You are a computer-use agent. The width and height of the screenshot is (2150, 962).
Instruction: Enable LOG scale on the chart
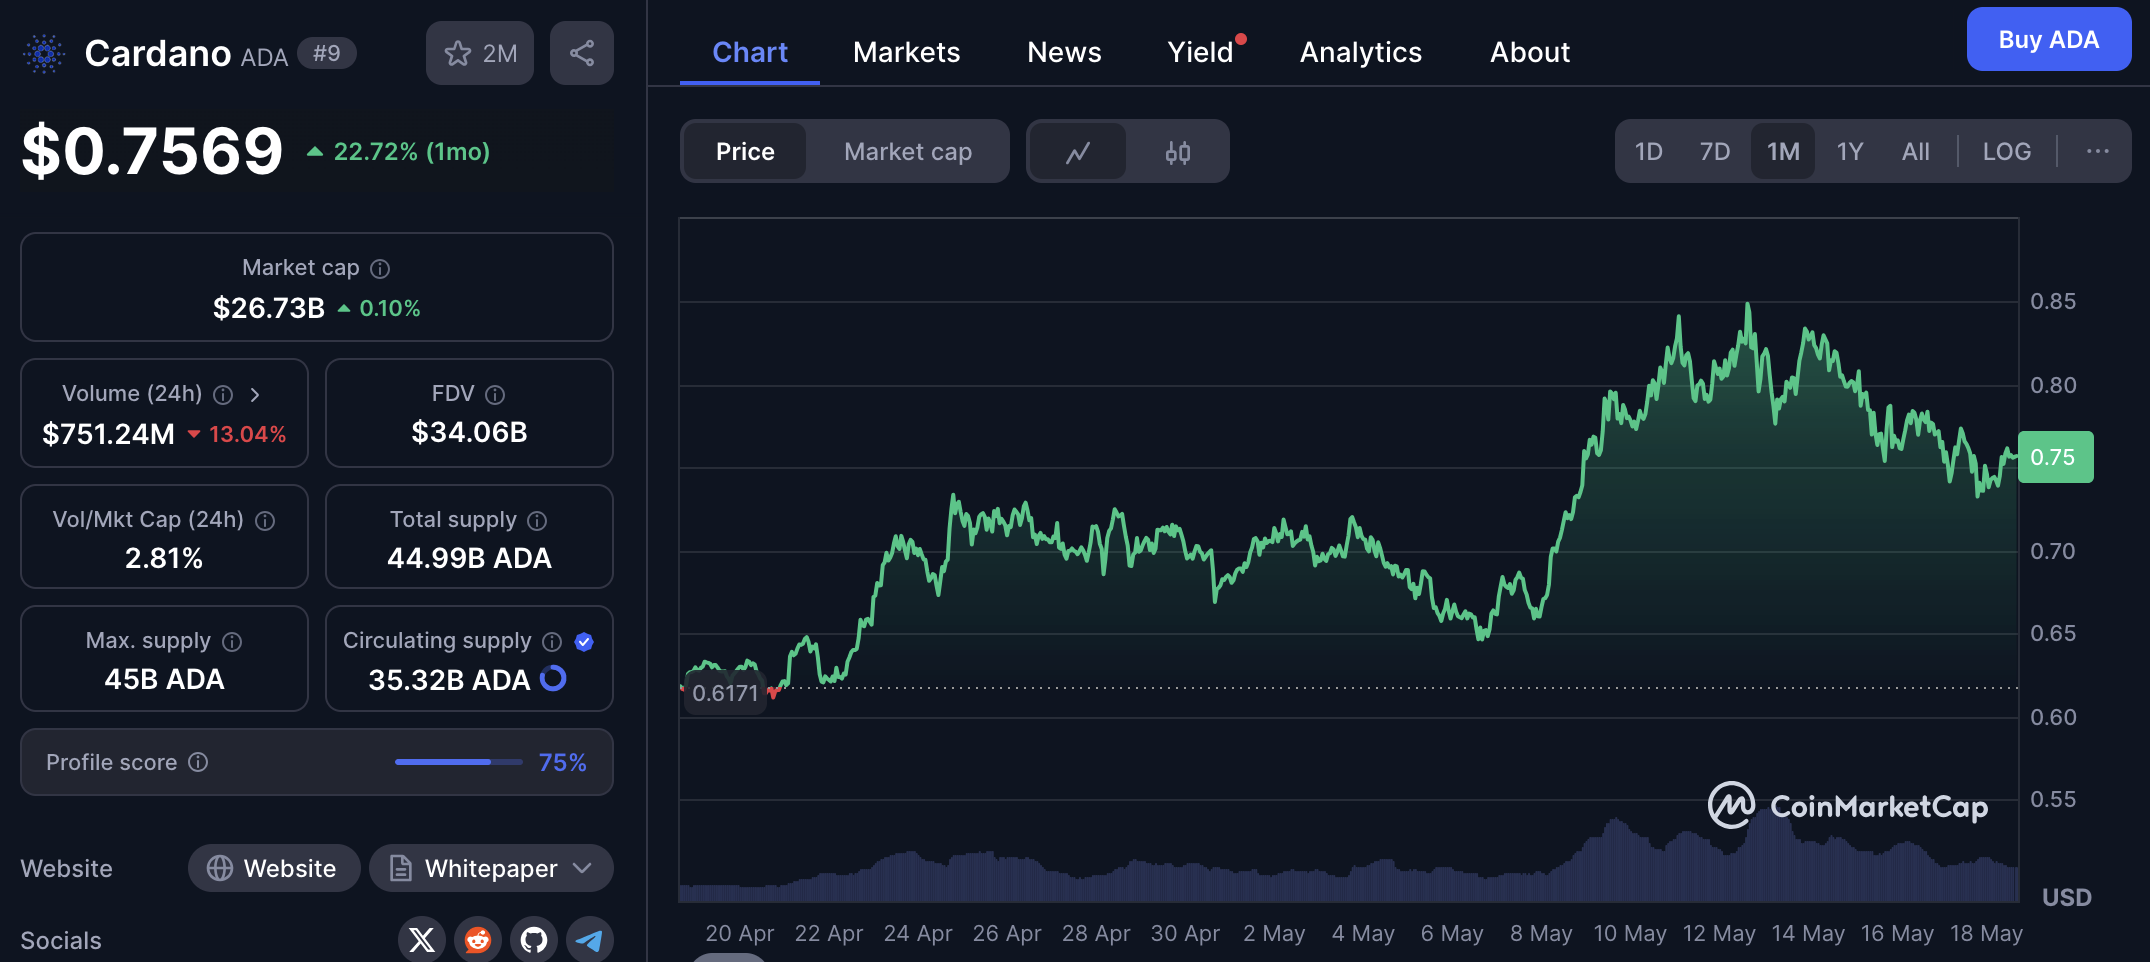2005,151
